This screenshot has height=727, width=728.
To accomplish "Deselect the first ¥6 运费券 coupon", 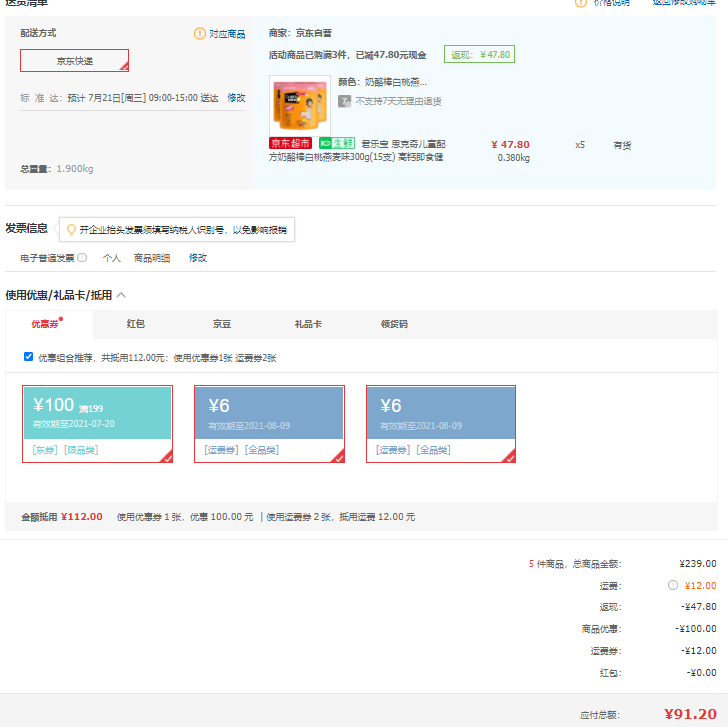I will (x=269, y=424).
